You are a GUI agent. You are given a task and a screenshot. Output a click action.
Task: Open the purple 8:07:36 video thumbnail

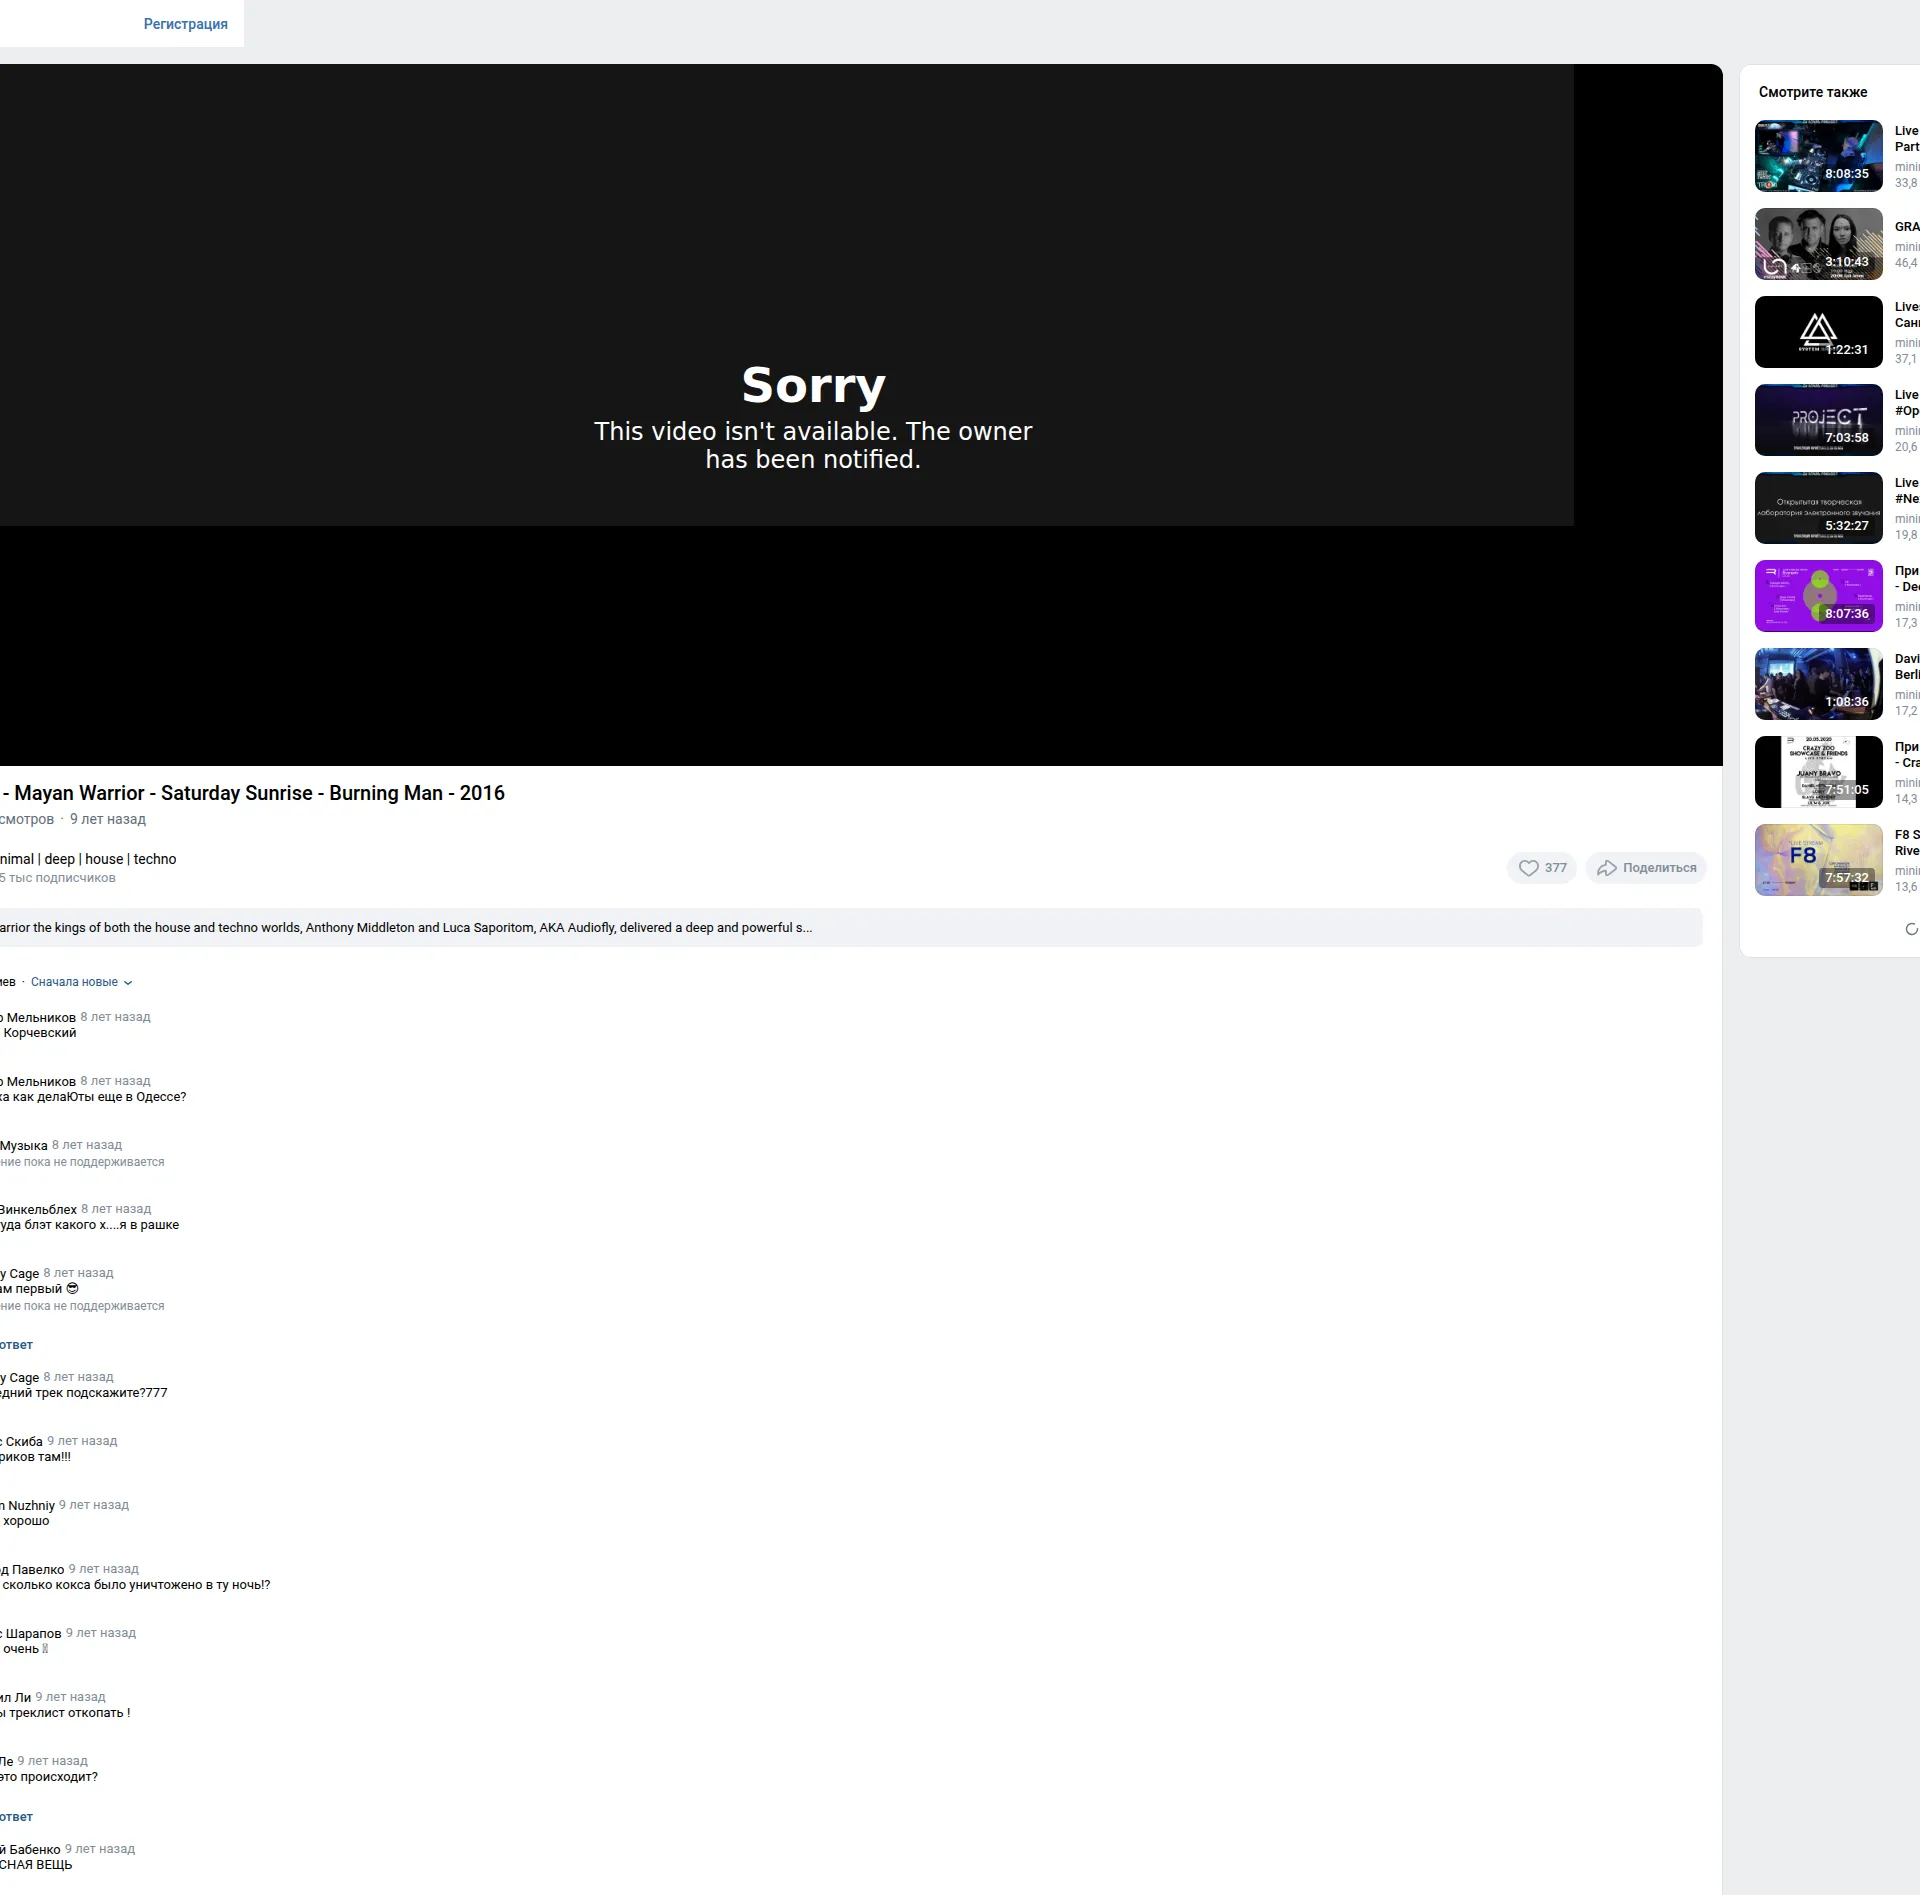coord(1819,596)
